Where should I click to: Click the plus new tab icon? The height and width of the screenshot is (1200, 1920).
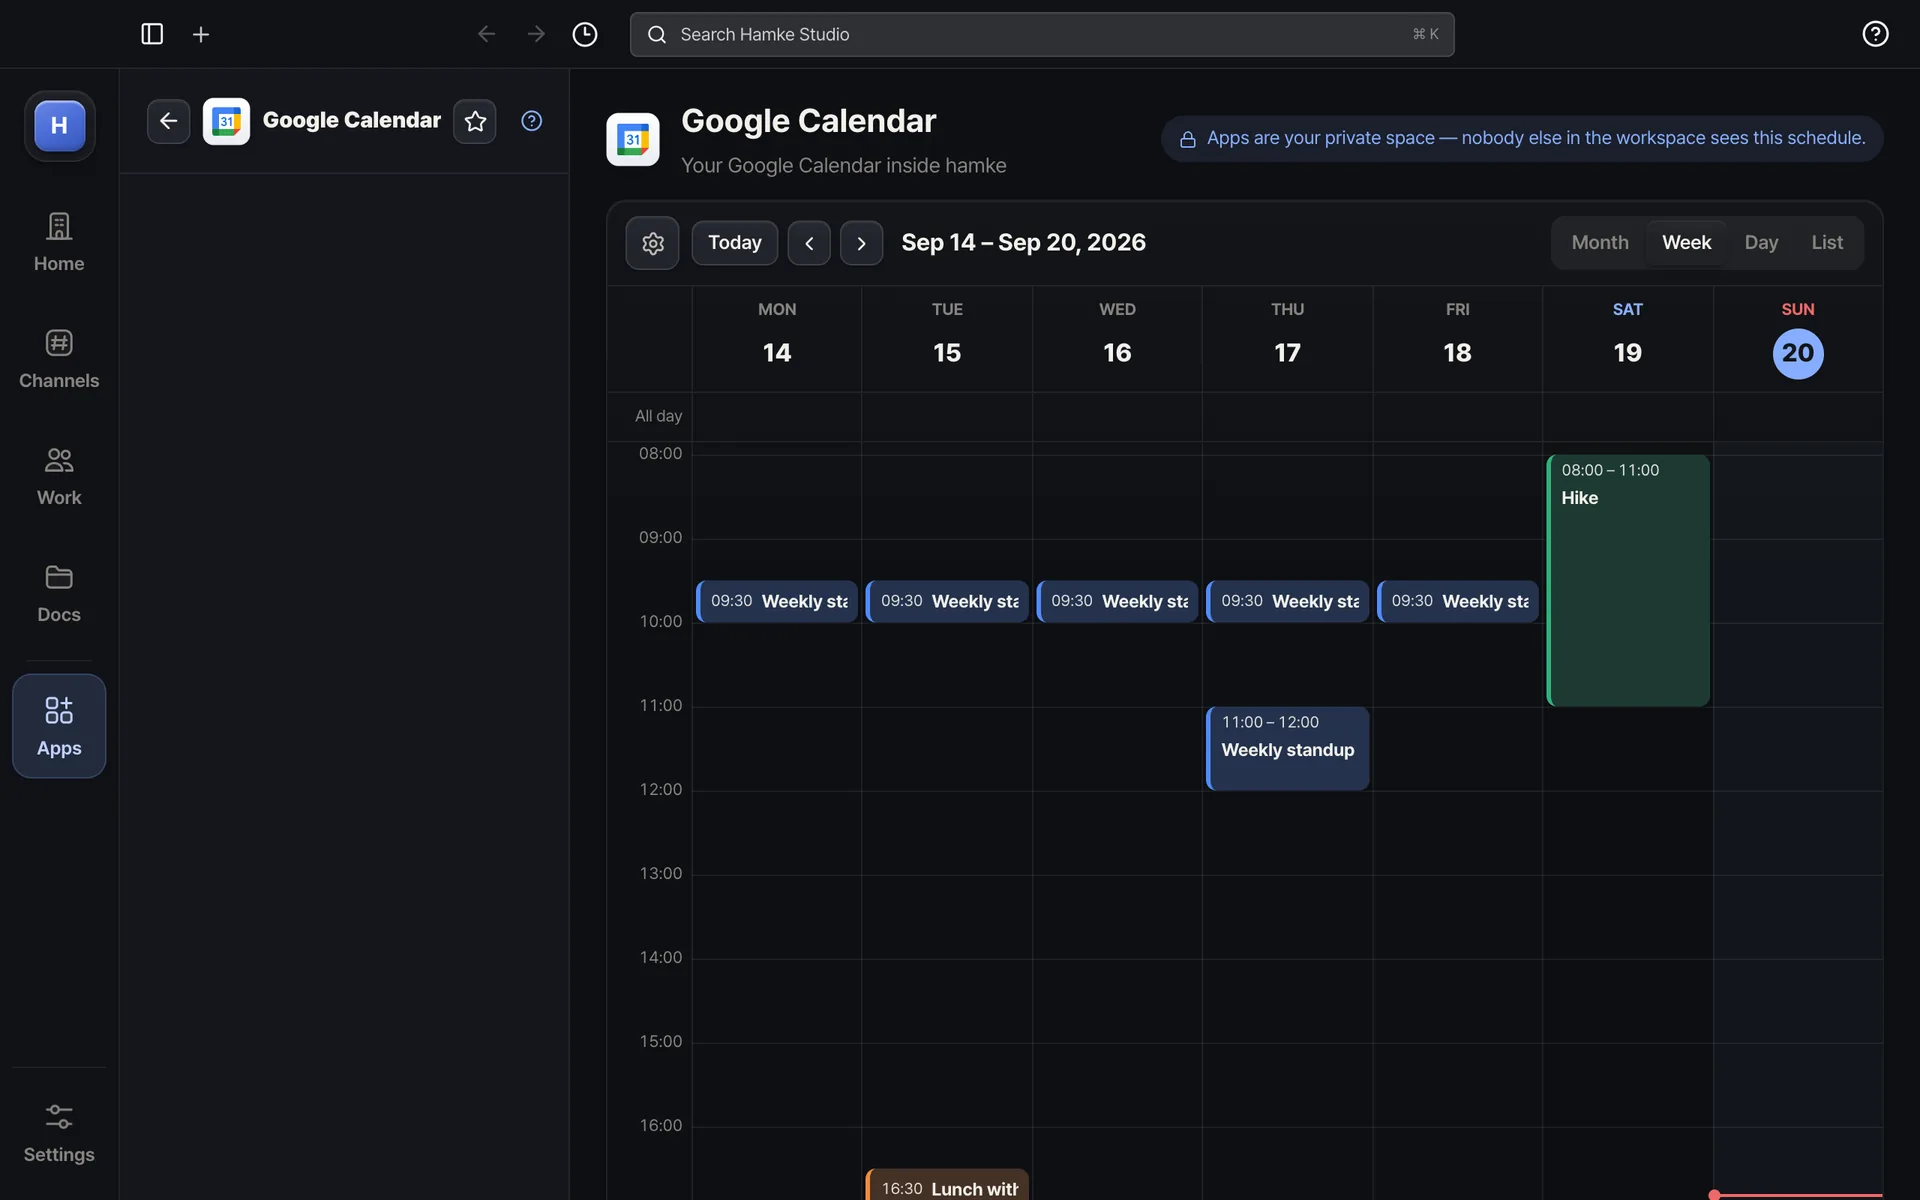(x=201, y=34)
